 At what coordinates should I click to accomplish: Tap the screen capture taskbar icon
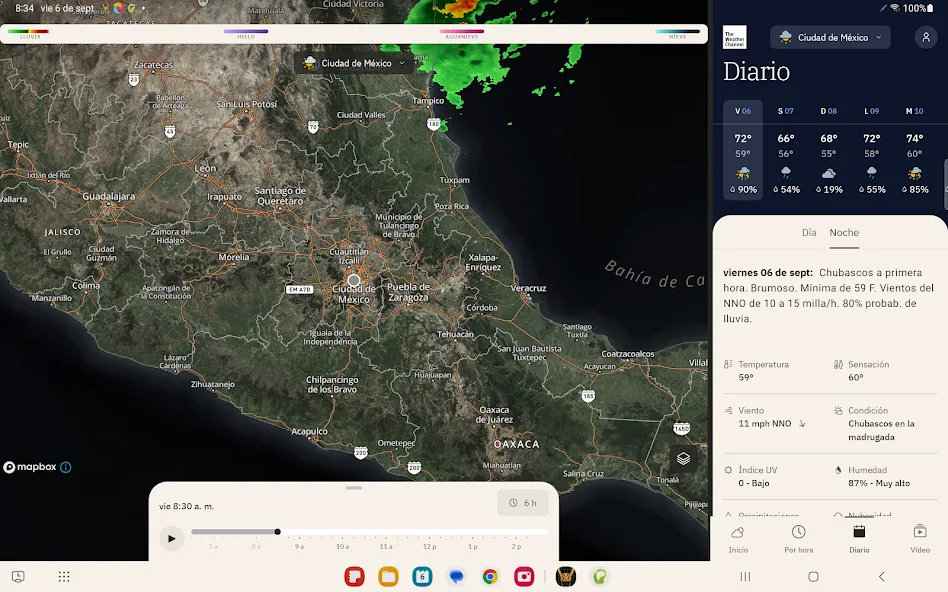pyautogui.click(x=18, y=576)
